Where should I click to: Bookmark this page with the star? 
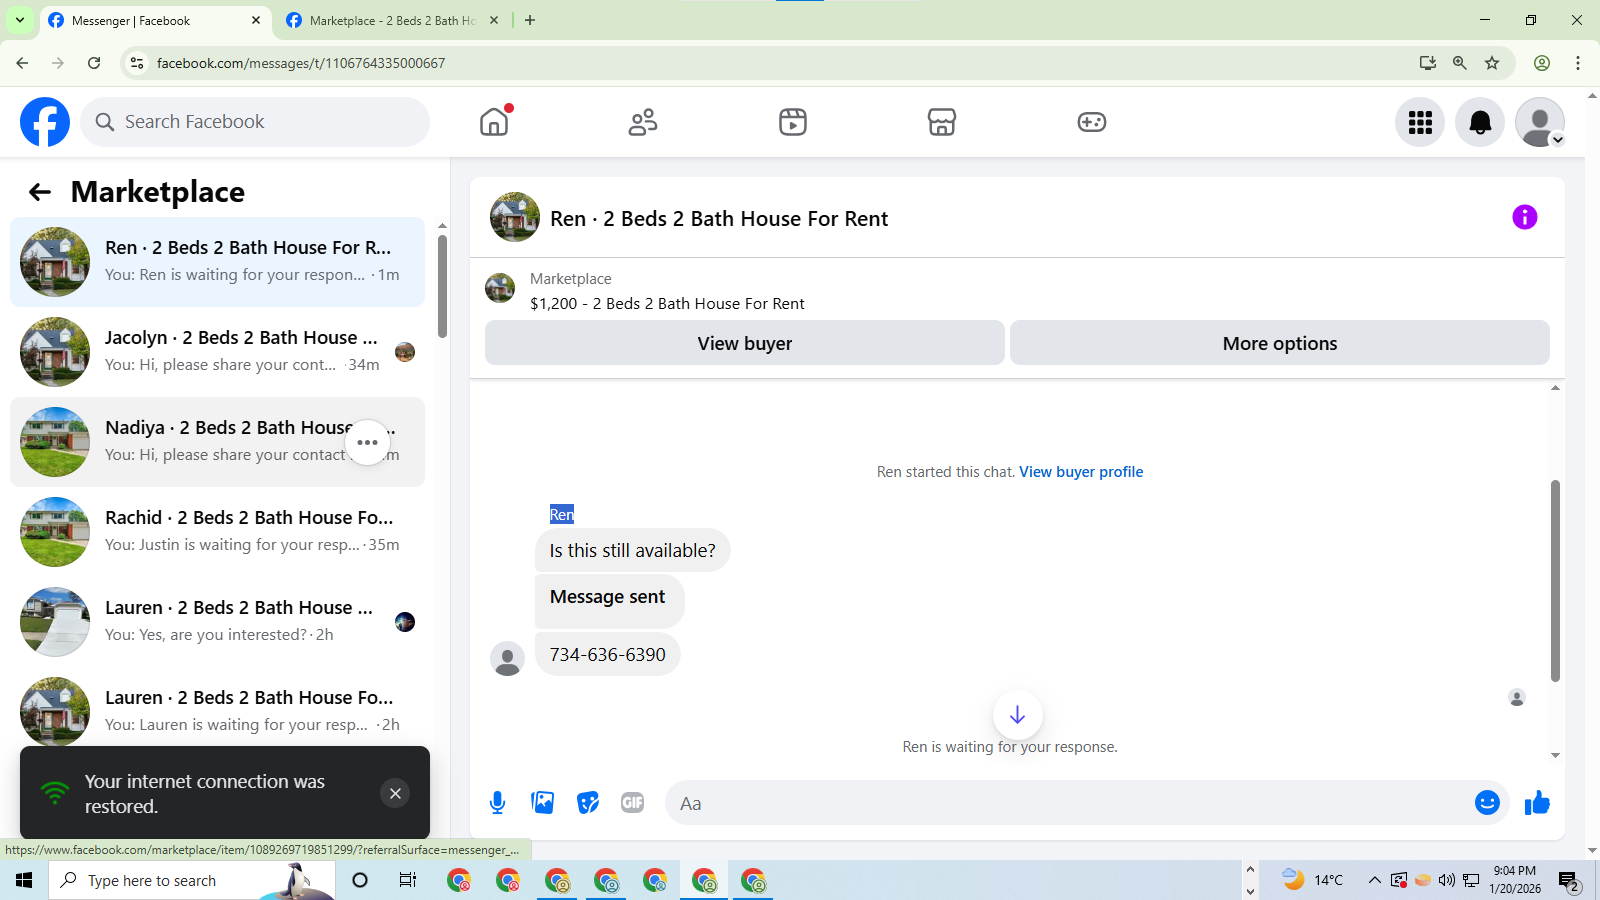pos(1492,63)
